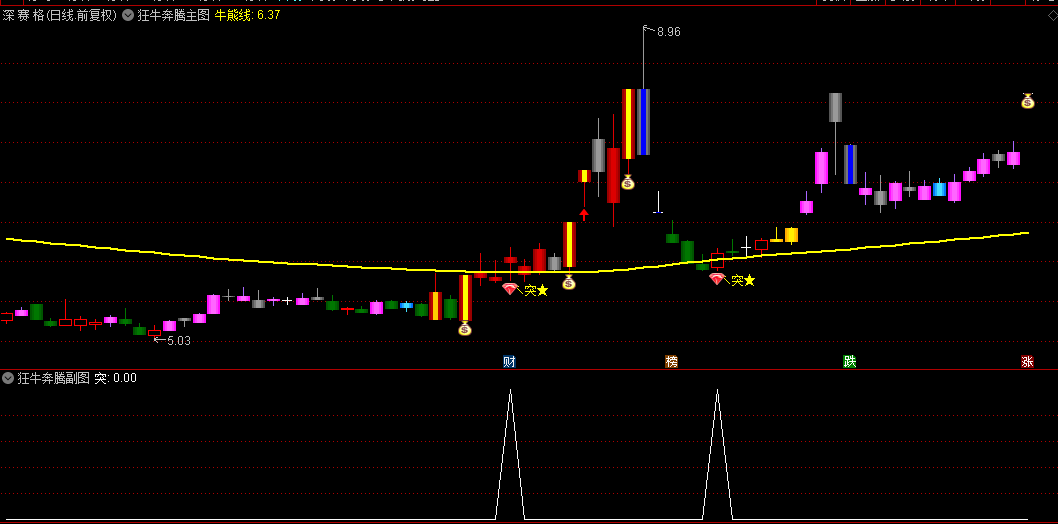Click the red 涨 info marker
Image resolution: width=1058 pixels, height=524 pixels.
point(1027,361)
